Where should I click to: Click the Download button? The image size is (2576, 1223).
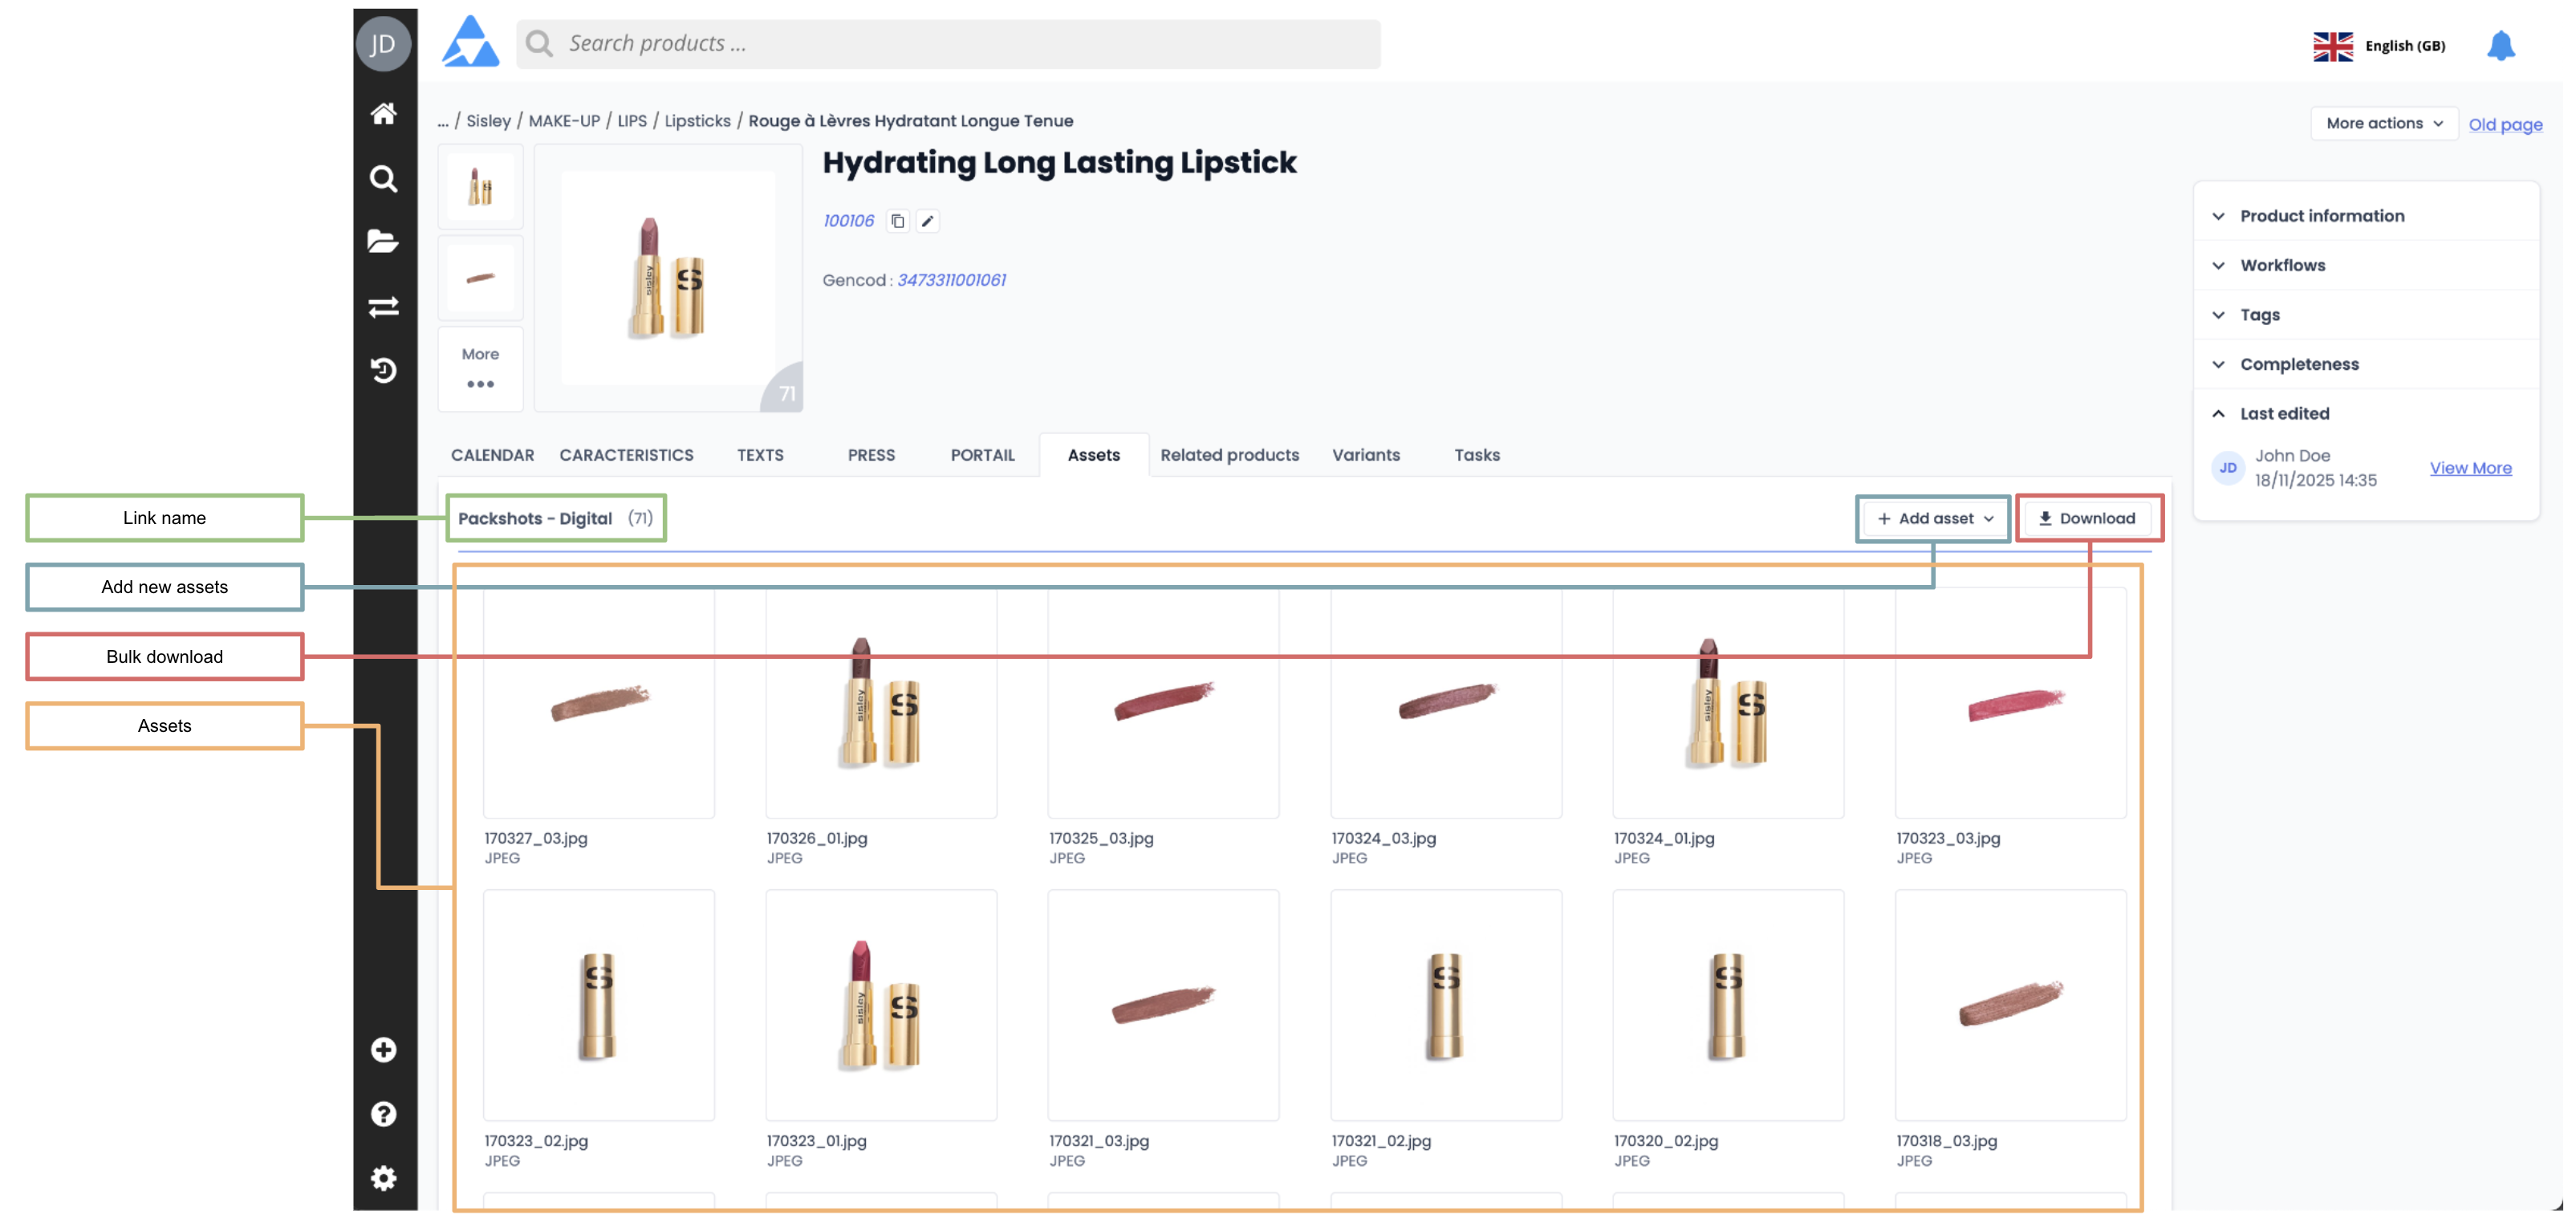[2087, 518]
